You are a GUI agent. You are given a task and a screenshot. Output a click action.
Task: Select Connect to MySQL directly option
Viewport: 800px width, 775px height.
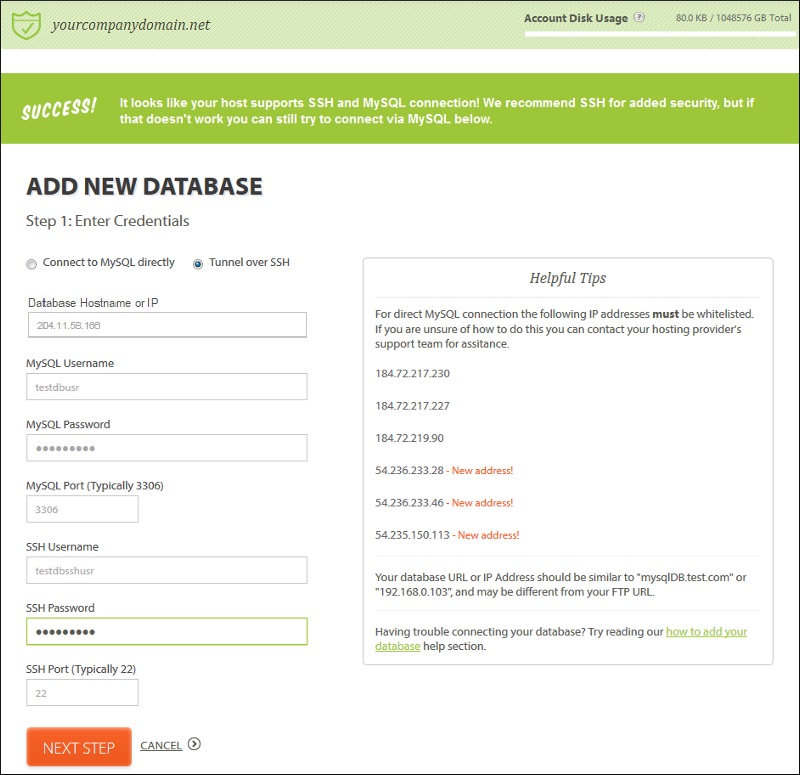pyautogui.click(x=31, y=264)
